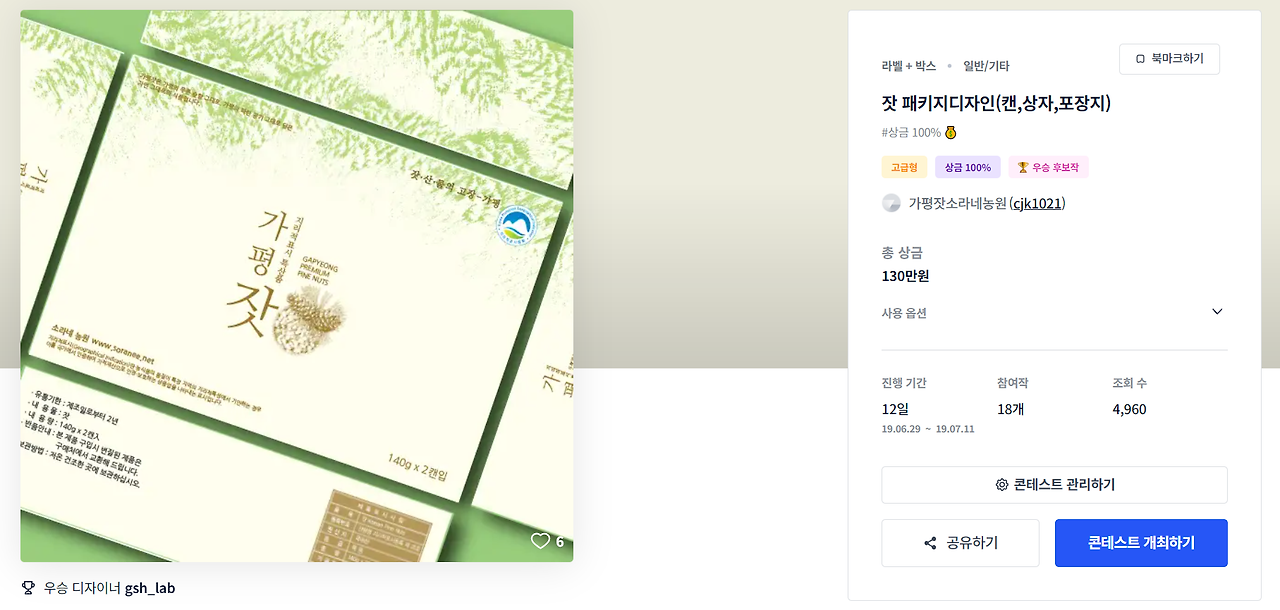Screen dimensions: 1280x610
Task: Toggle the 북마크하기 bookmark button
Action: click(x=1169, y=59)
